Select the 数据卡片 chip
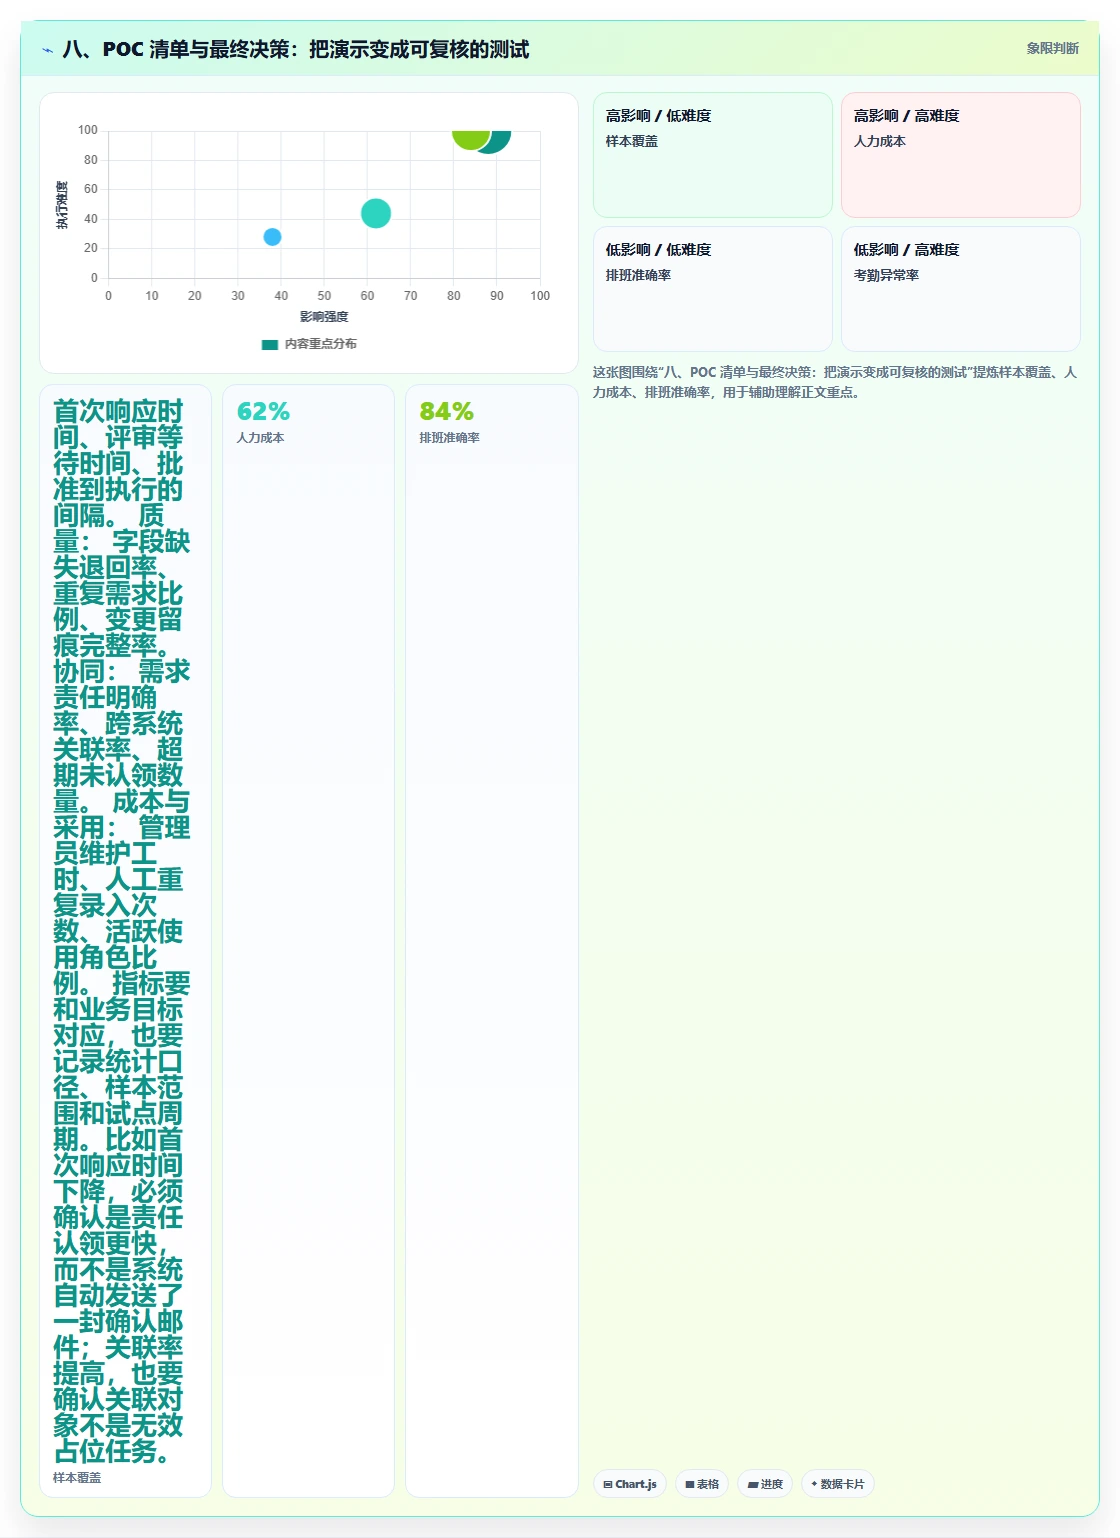The height and width of the screenshot is (1538, 1120). coord(838,1484)
